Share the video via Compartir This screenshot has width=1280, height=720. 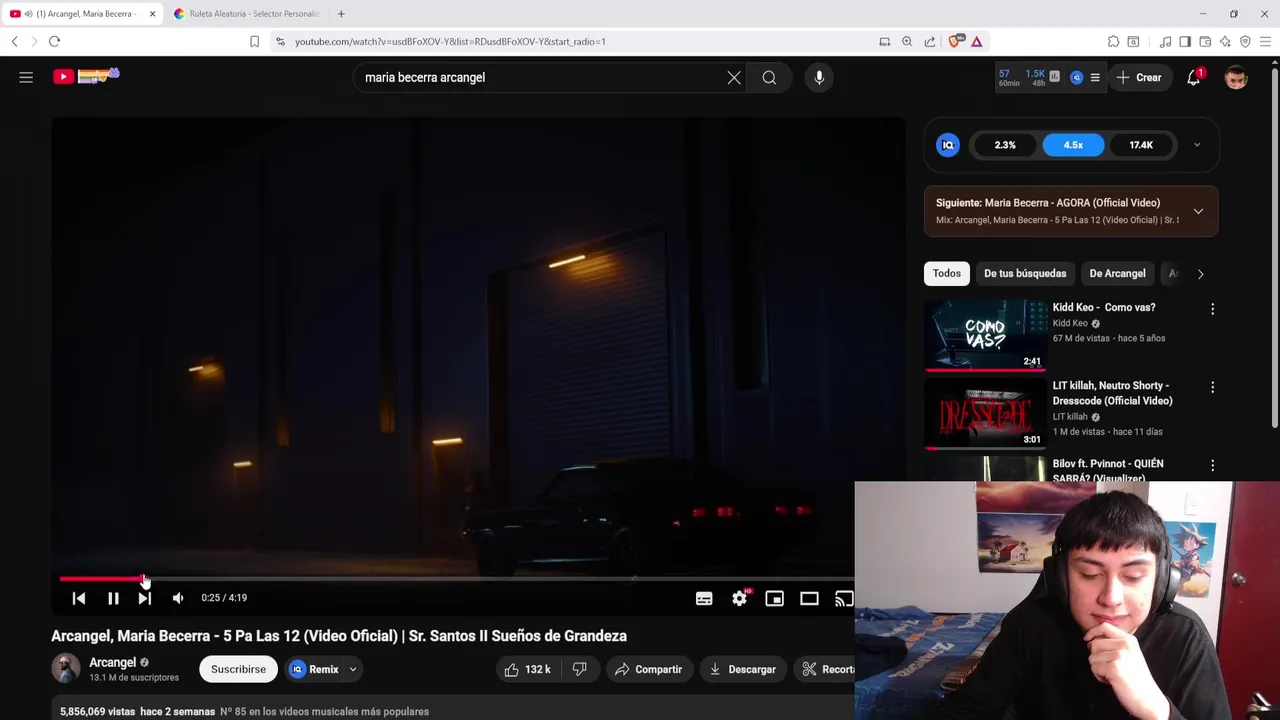[648, 669]
